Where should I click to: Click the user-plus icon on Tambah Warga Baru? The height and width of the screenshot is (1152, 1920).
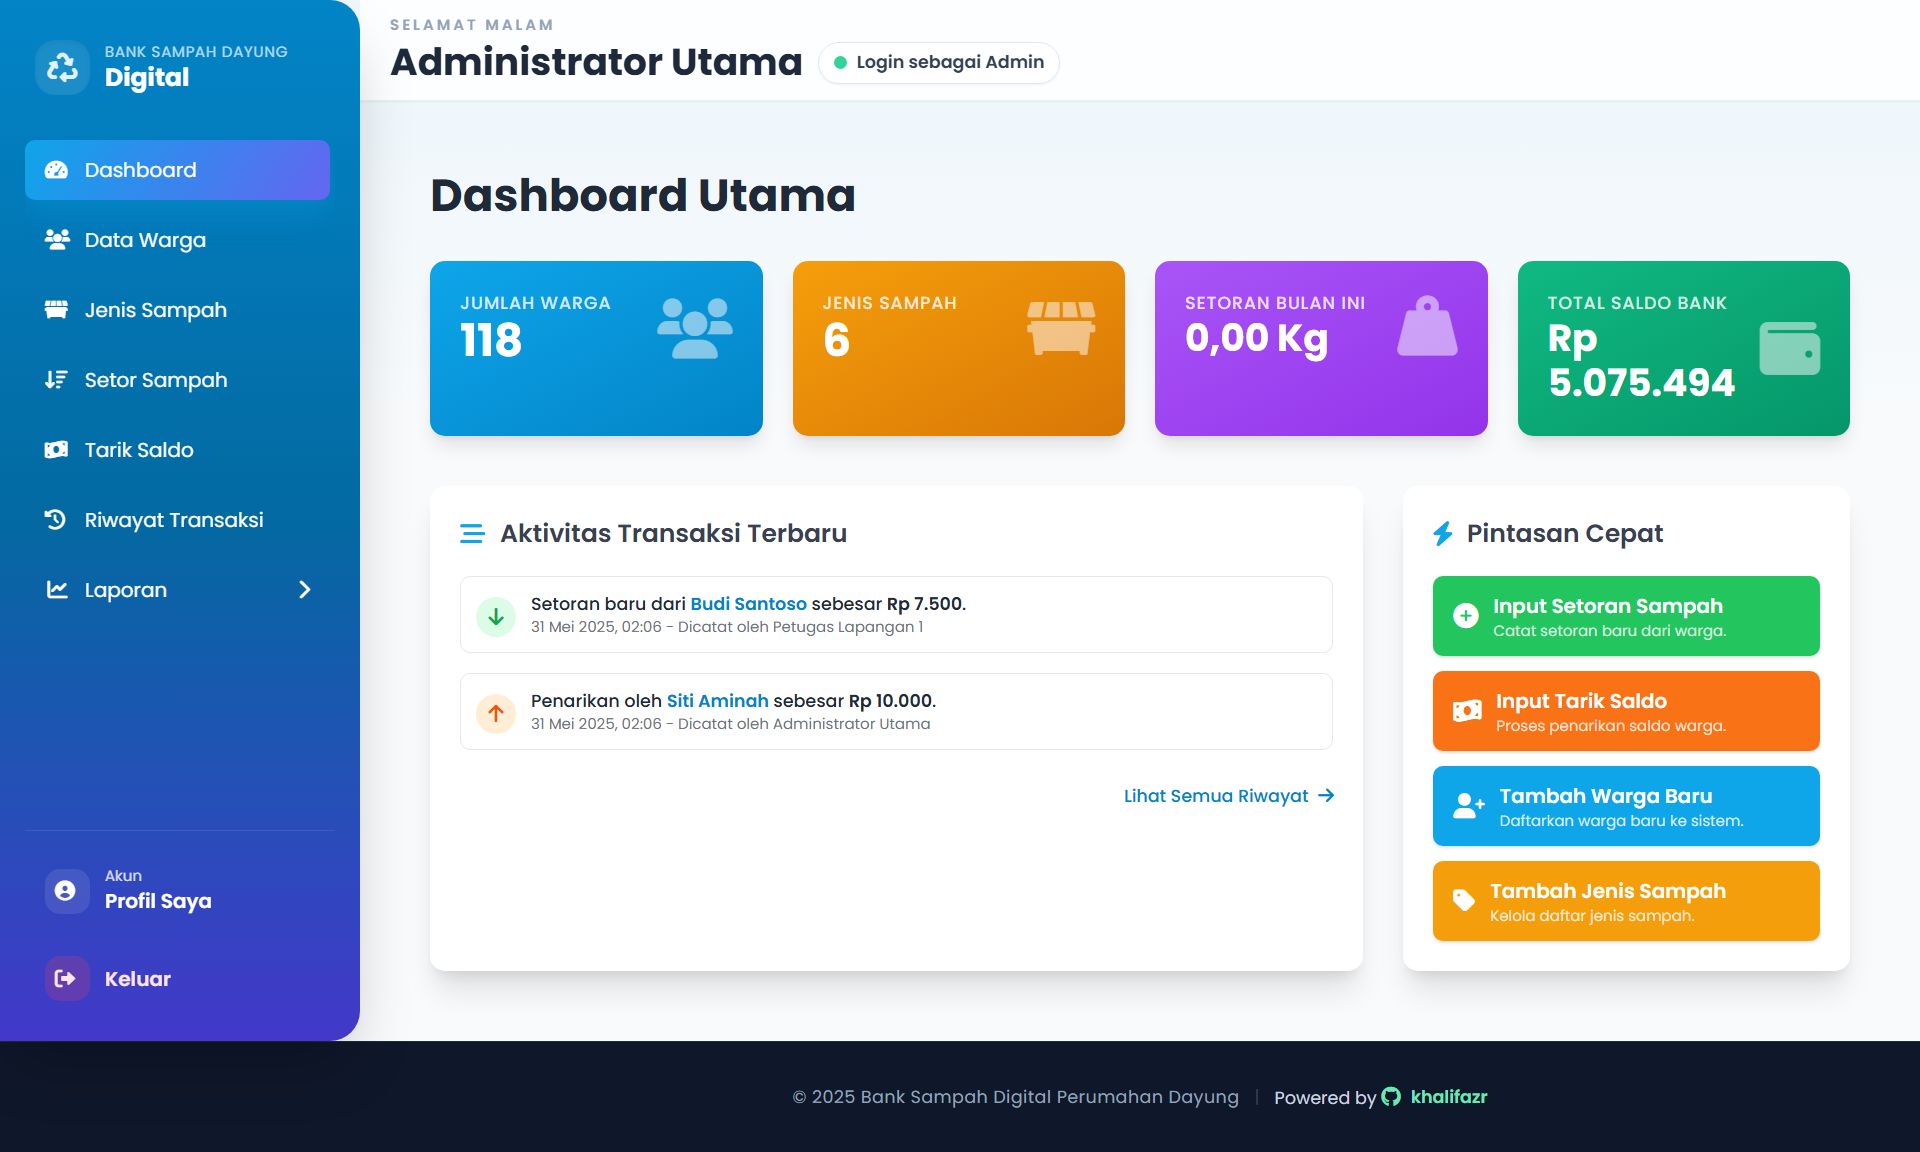pos(1467,806)
